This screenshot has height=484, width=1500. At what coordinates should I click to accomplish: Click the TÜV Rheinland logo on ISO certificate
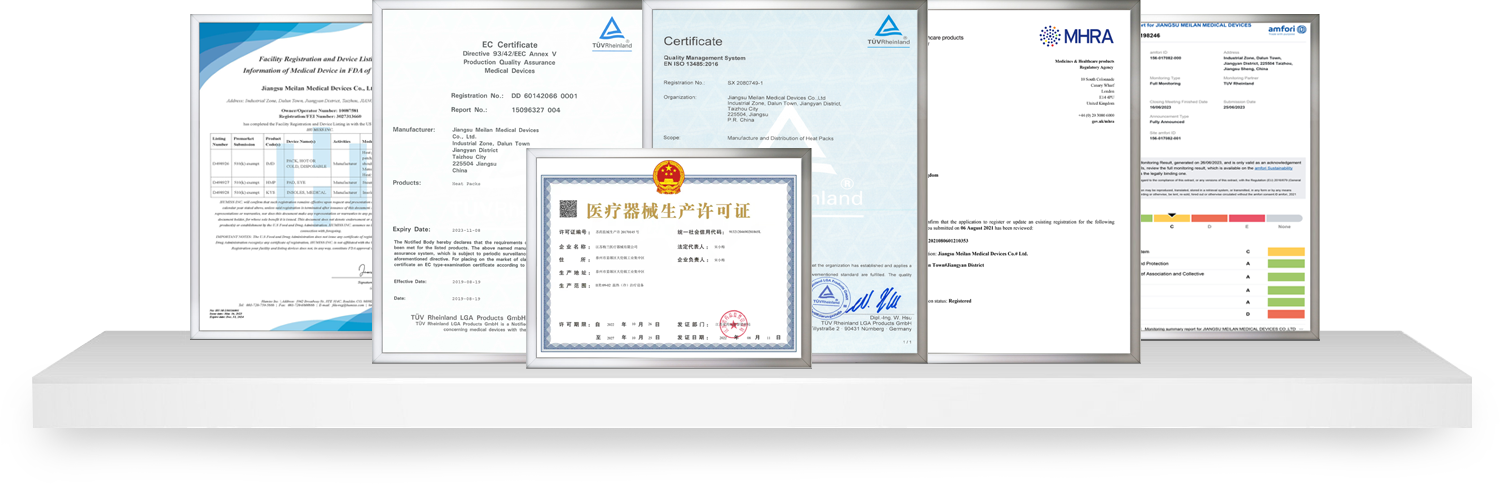click(888, 31)
